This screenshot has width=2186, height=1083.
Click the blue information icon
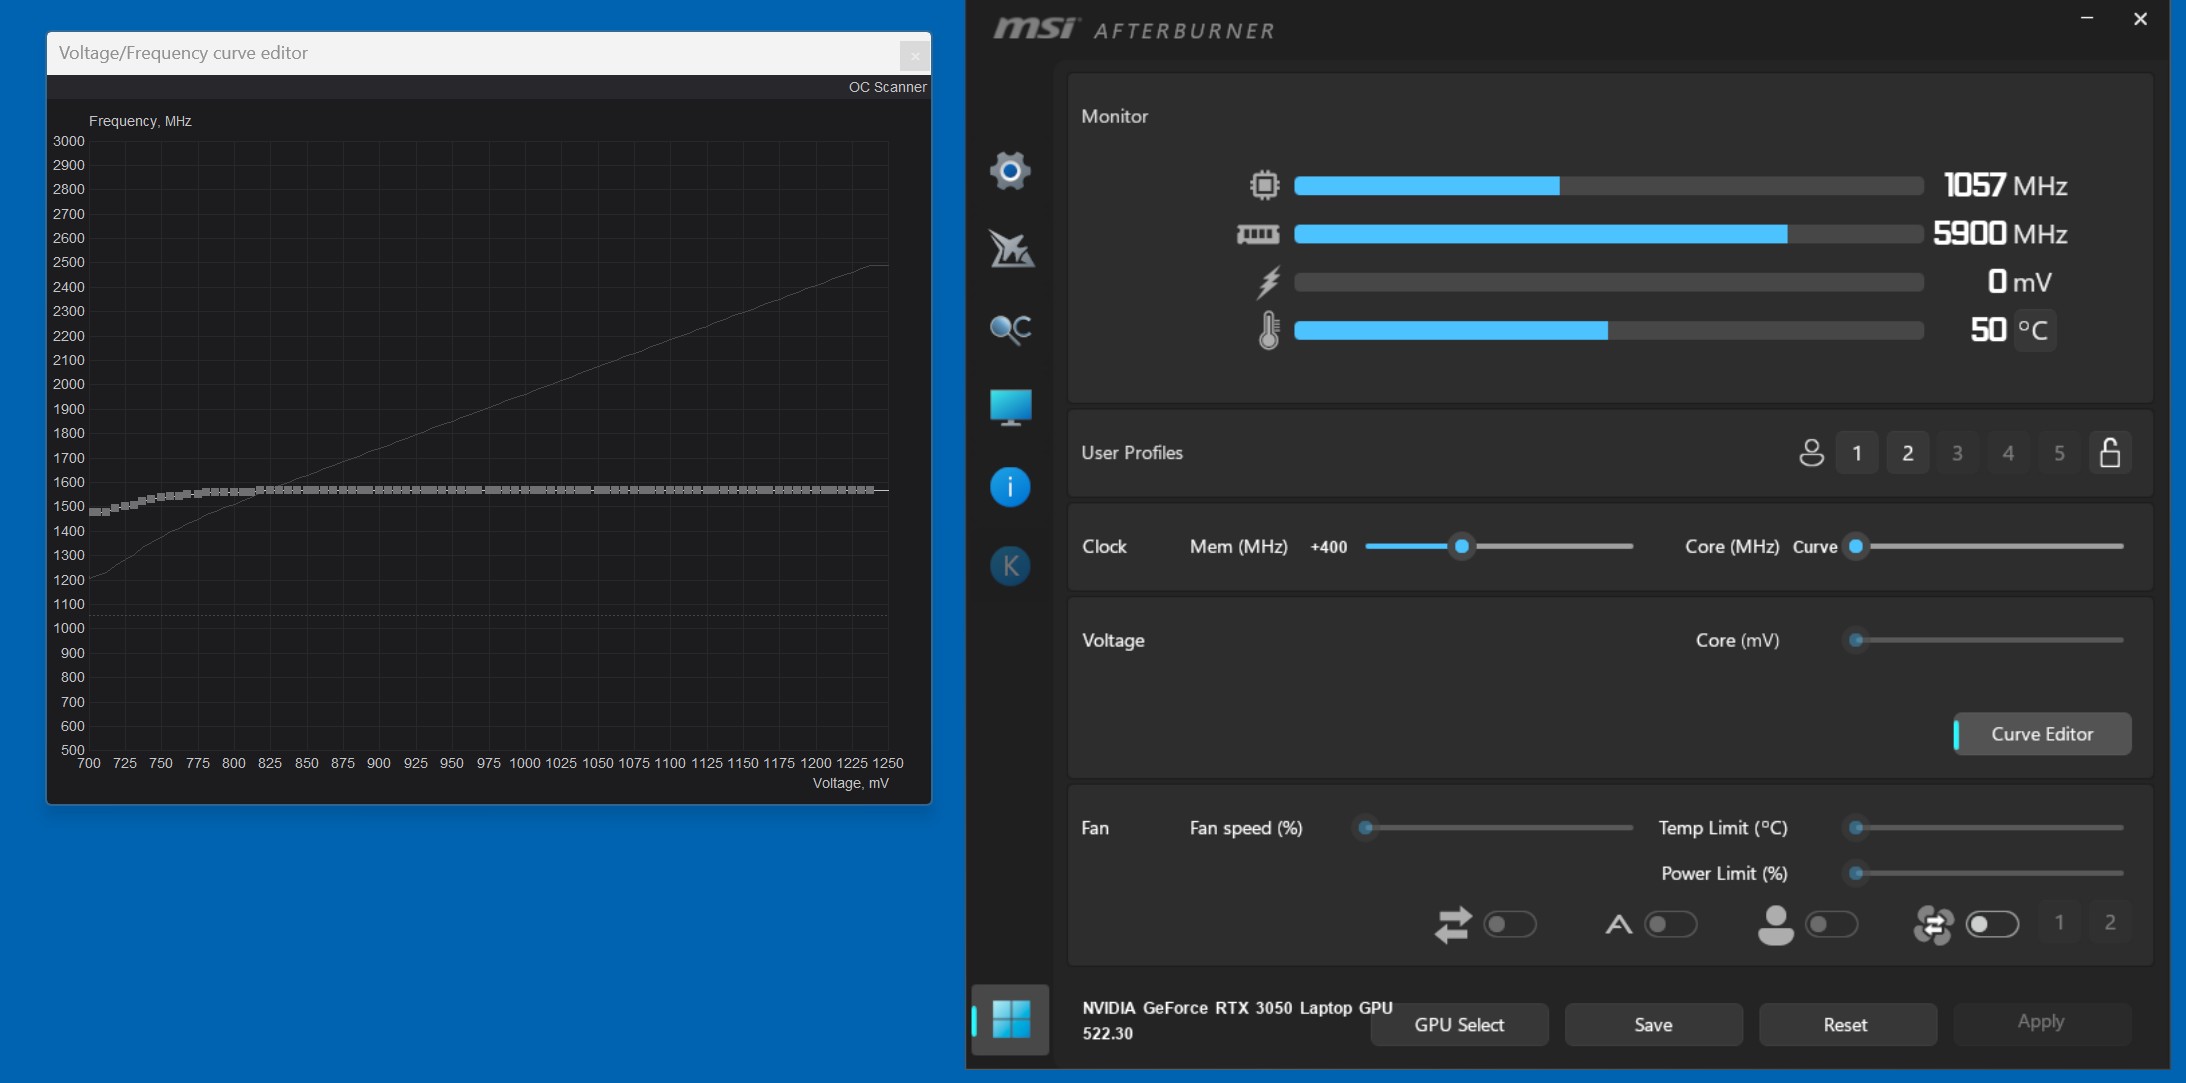(1010, 487)
